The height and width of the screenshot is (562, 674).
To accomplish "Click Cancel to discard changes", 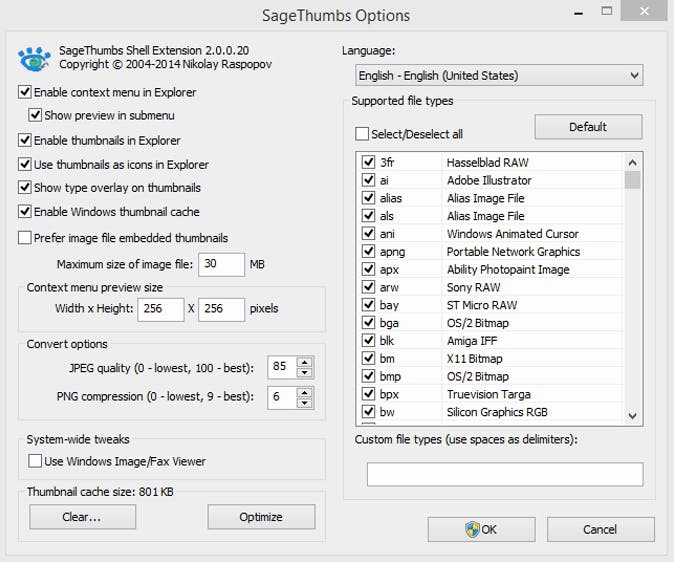I will [600, 529].
